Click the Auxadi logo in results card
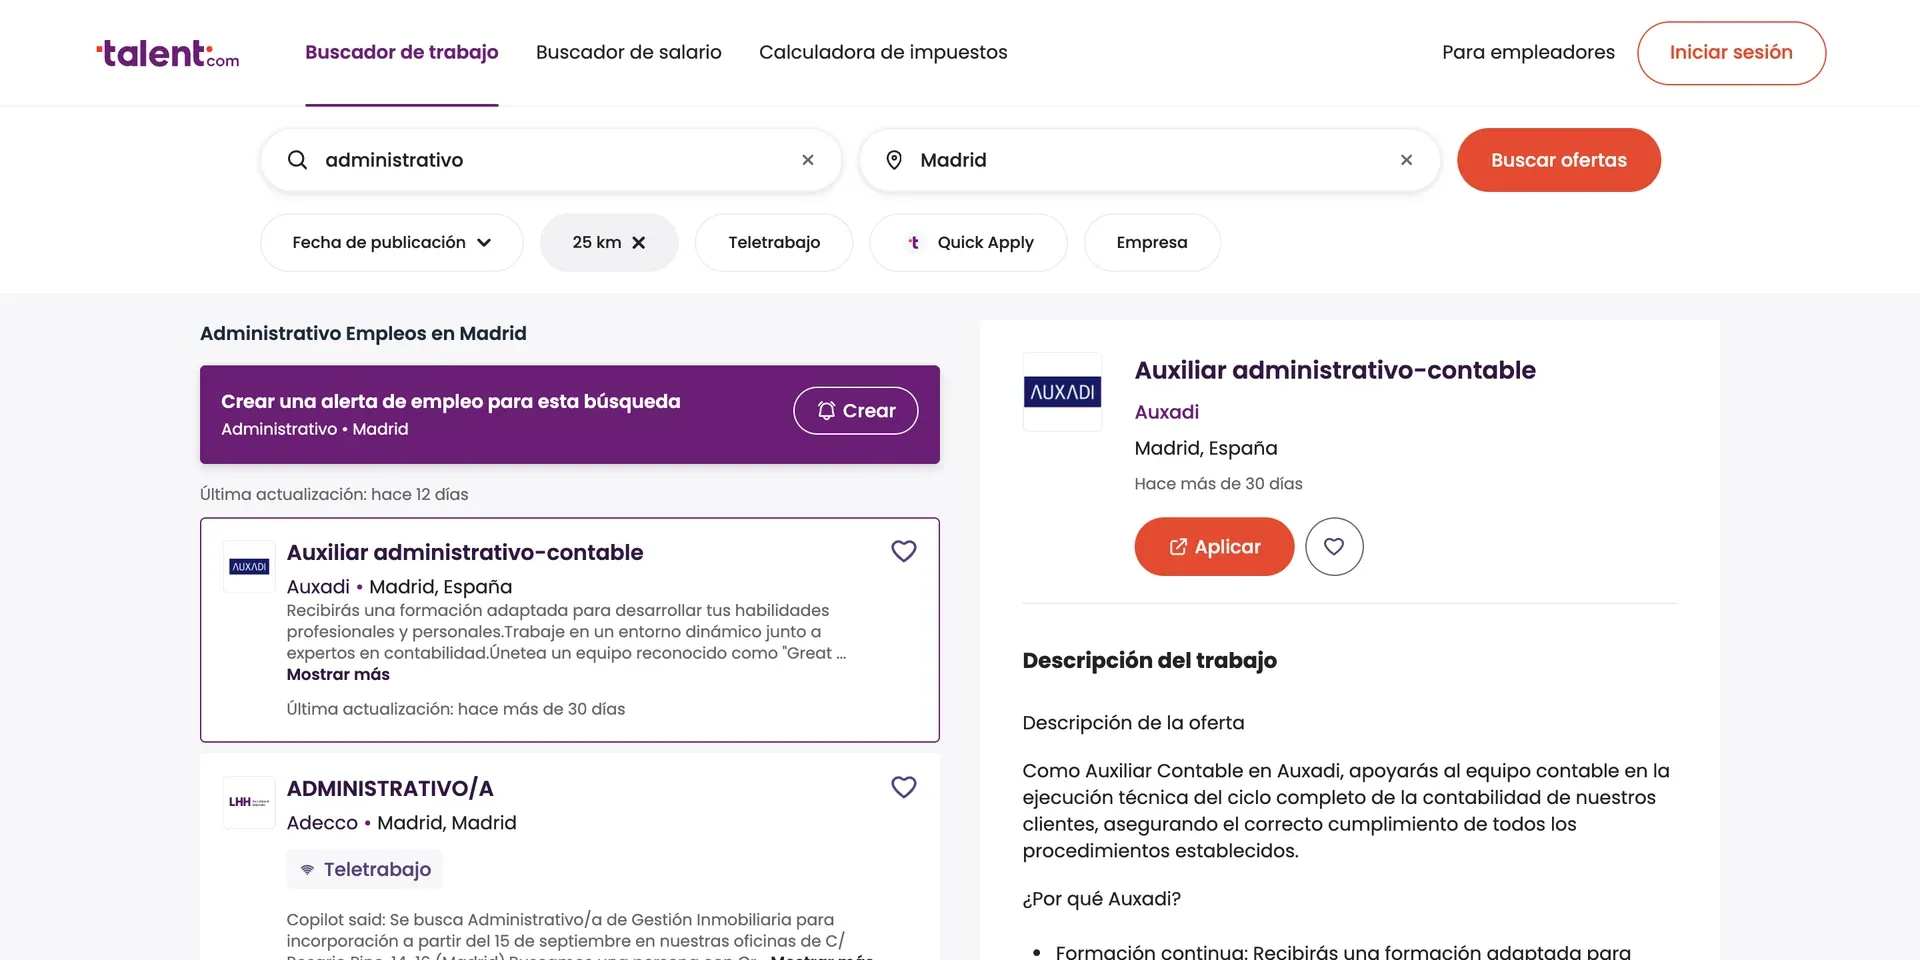This screenshot has width=1920, height=960. click(249, 567)
